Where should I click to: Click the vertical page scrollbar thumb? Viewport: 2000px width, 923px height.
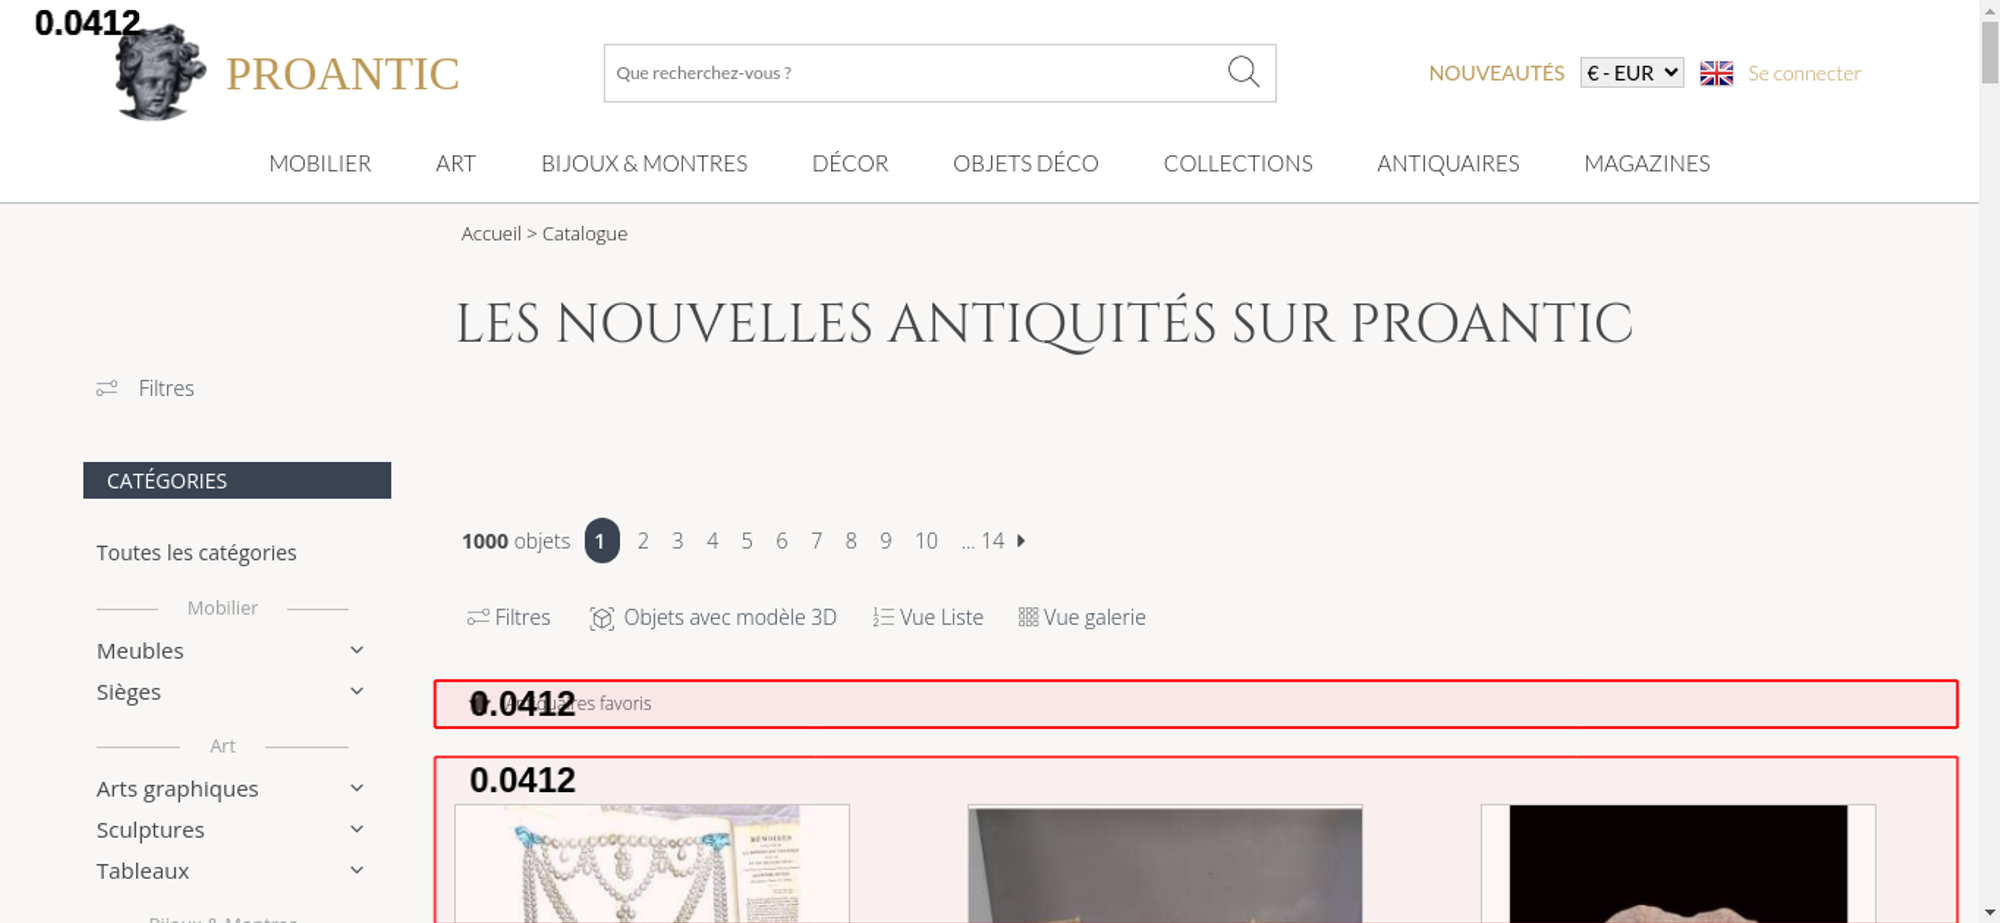pyautogui.click(x=1990, y=52)
